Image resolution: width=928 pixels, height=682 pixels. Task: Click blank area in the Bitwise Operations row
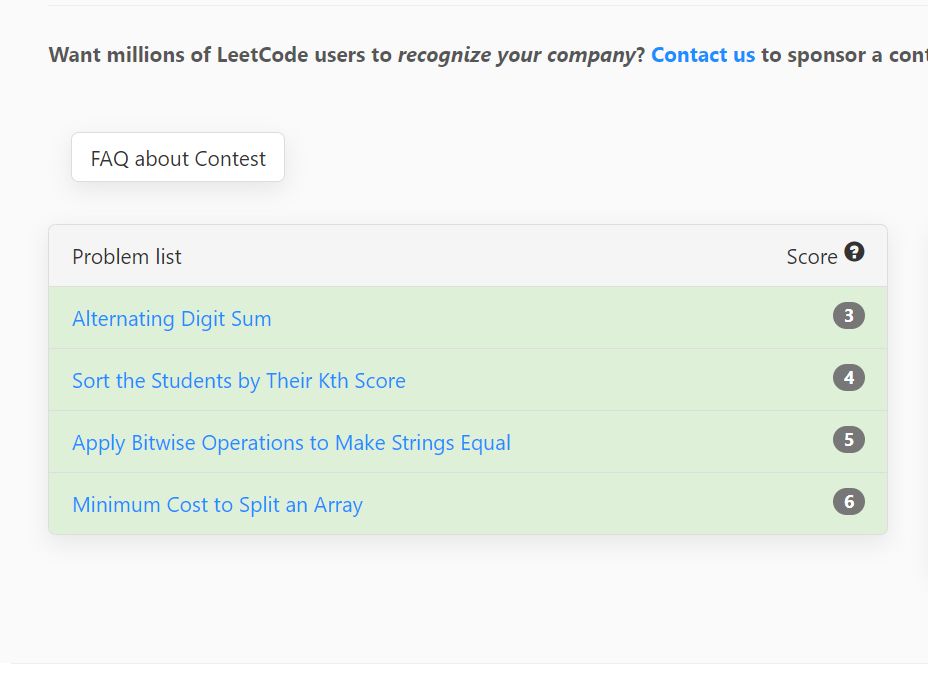(669, 442)
